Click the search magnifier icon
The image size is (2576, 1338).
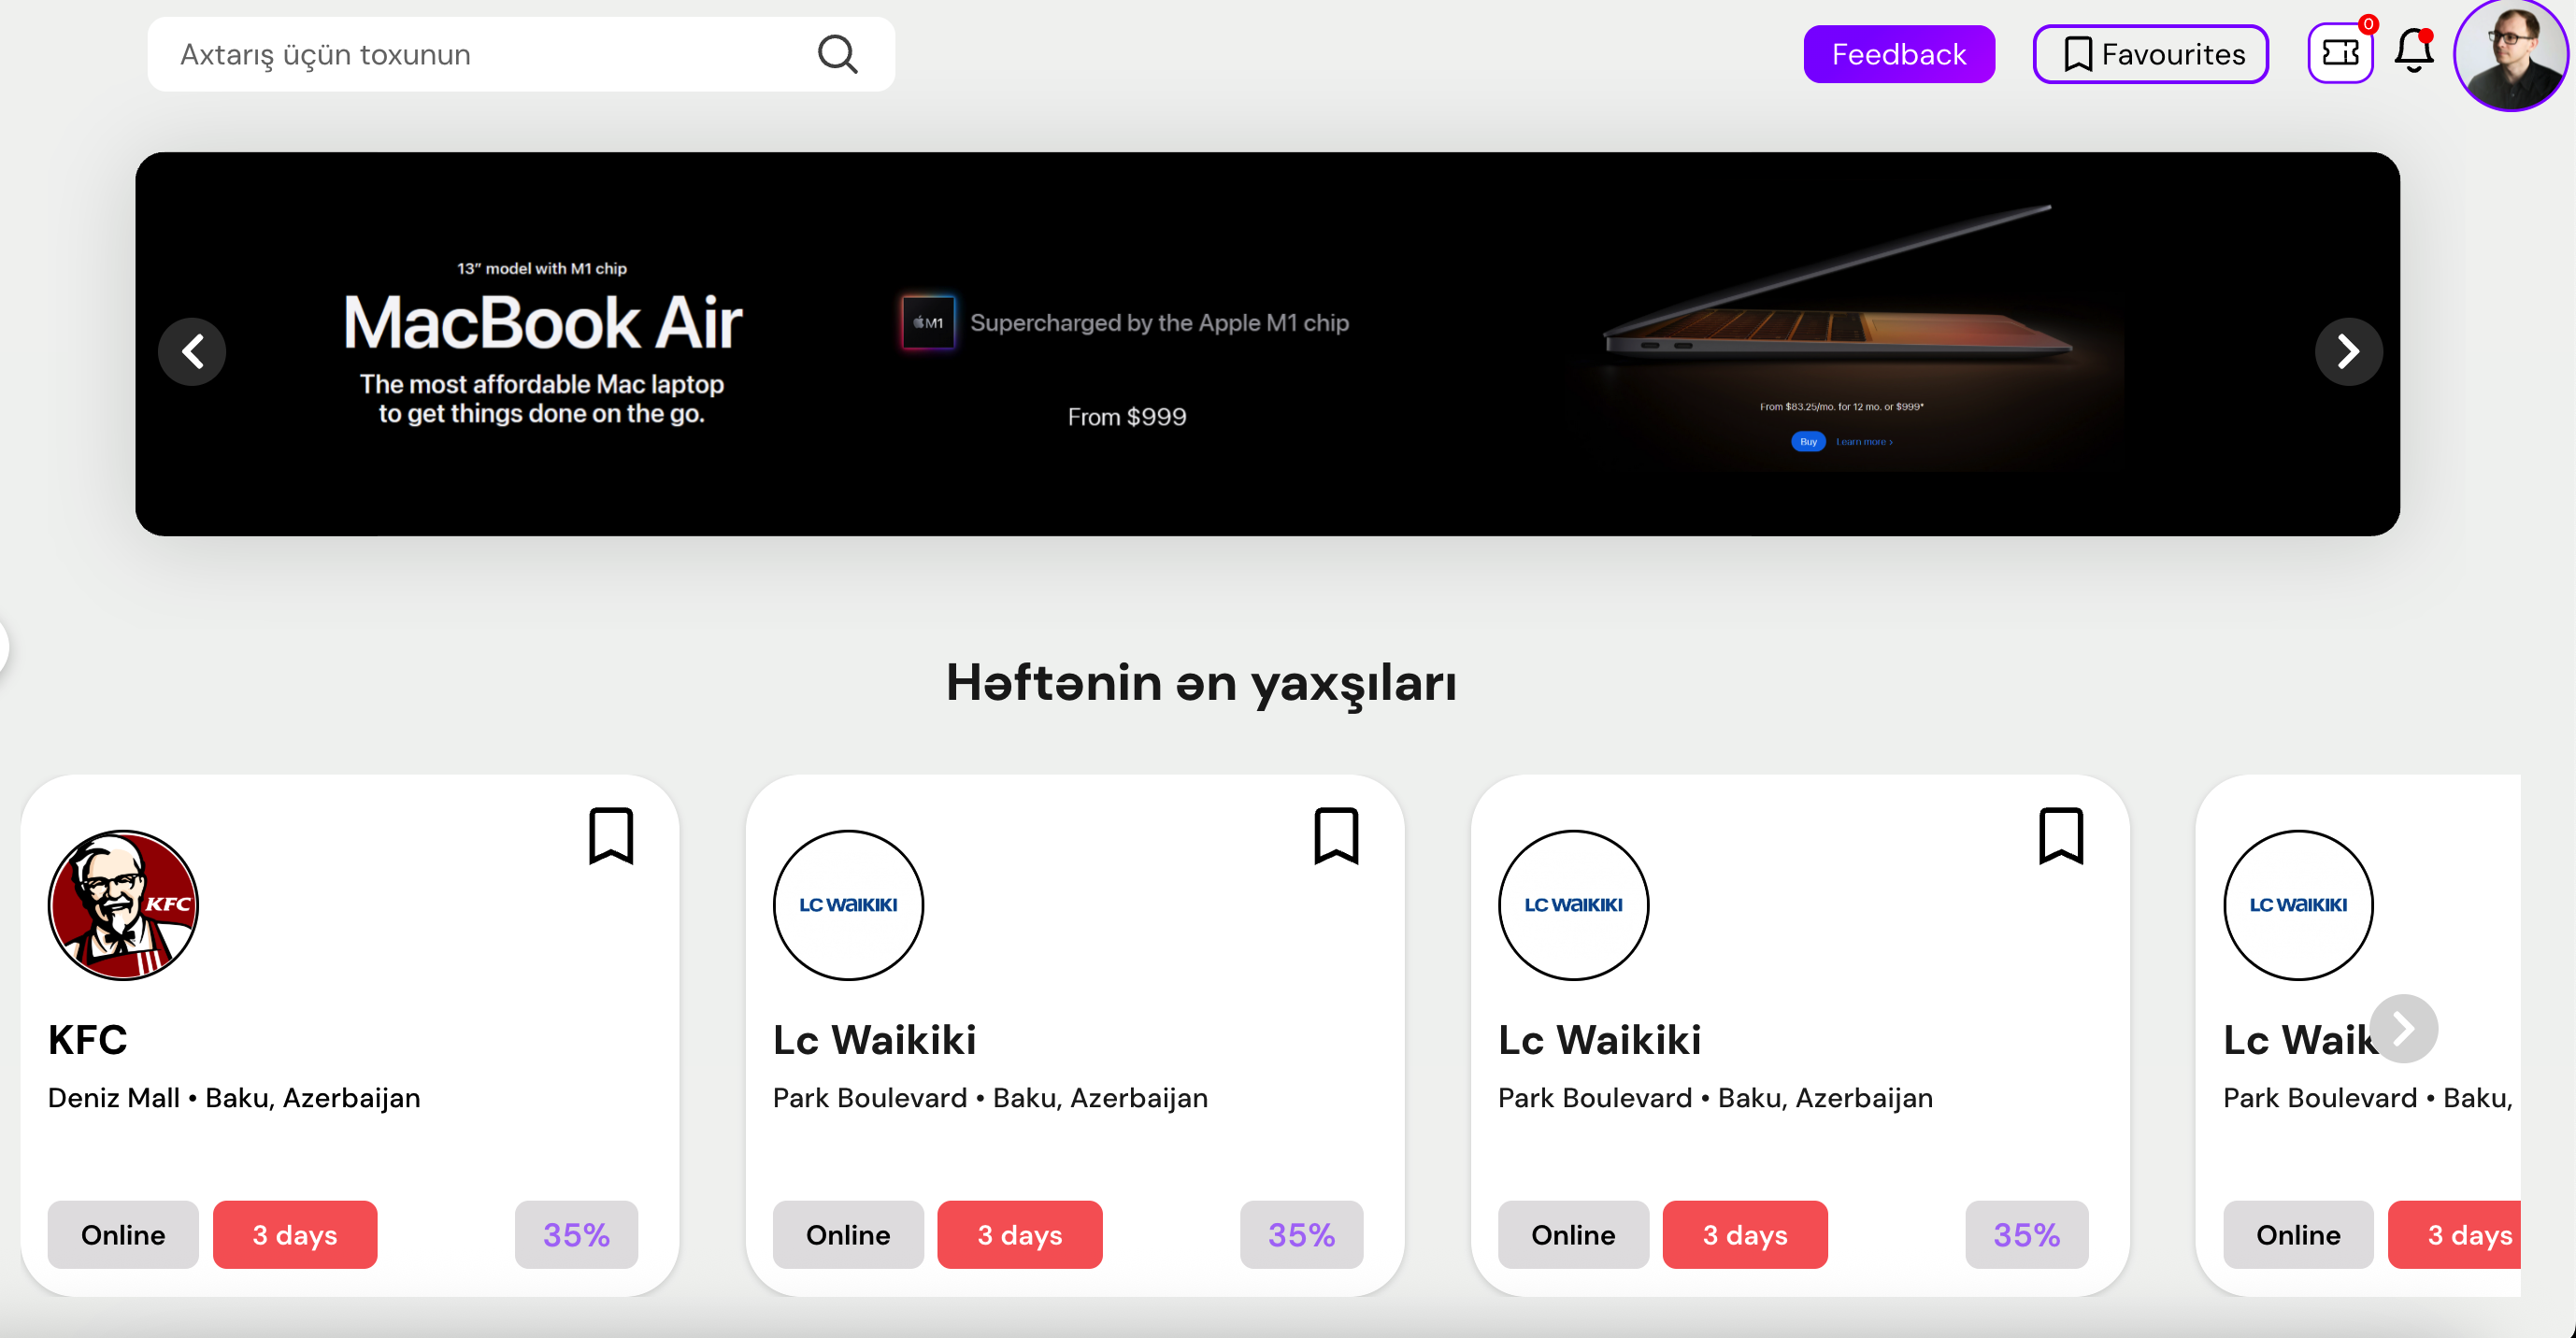click(837, 54)
